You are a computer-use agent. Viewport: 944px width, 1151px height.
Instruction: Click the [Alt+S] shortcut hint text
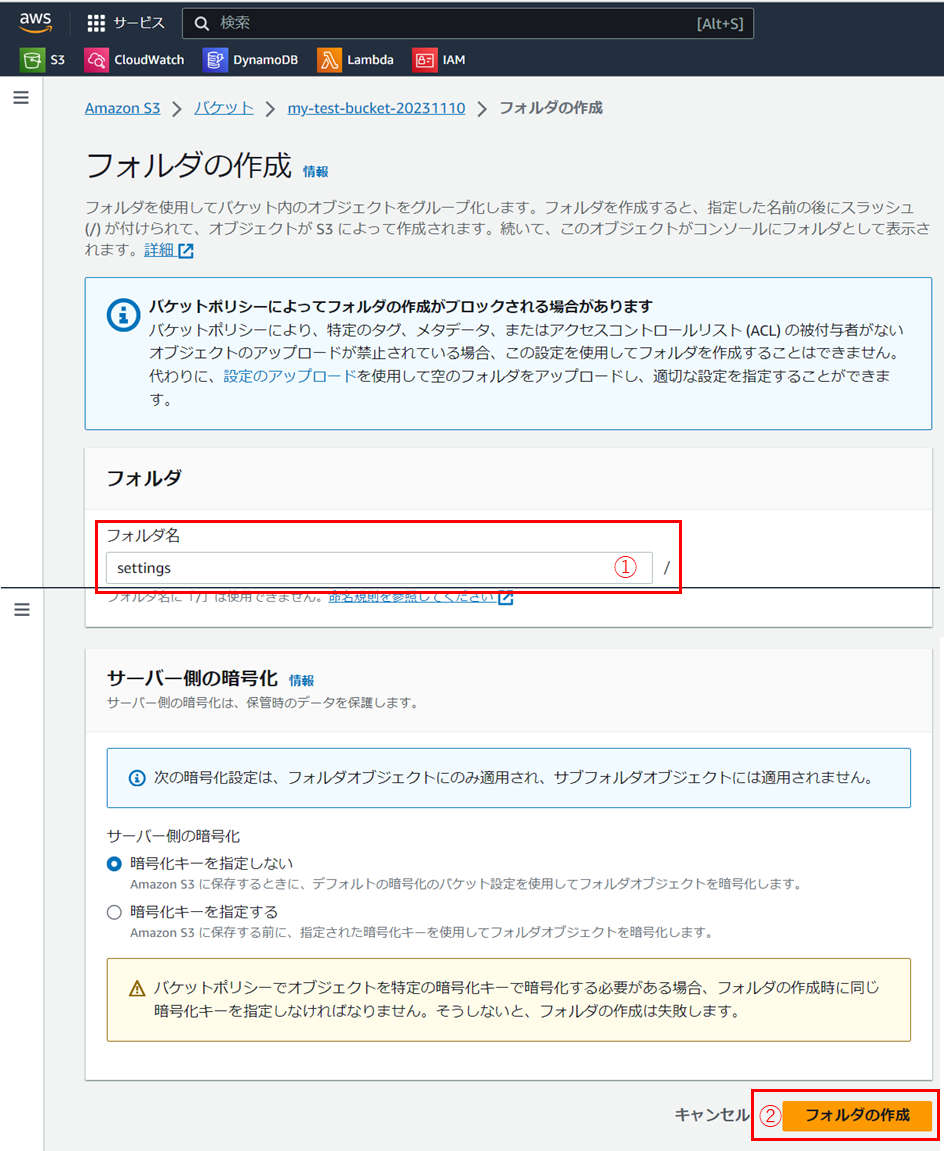(x=720, y=24)
